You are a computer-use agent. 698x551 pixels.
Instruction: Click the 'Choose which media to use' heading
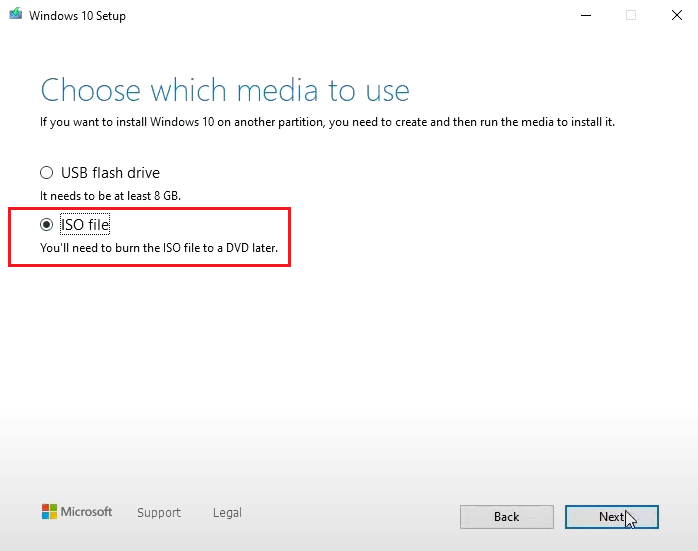225,90
